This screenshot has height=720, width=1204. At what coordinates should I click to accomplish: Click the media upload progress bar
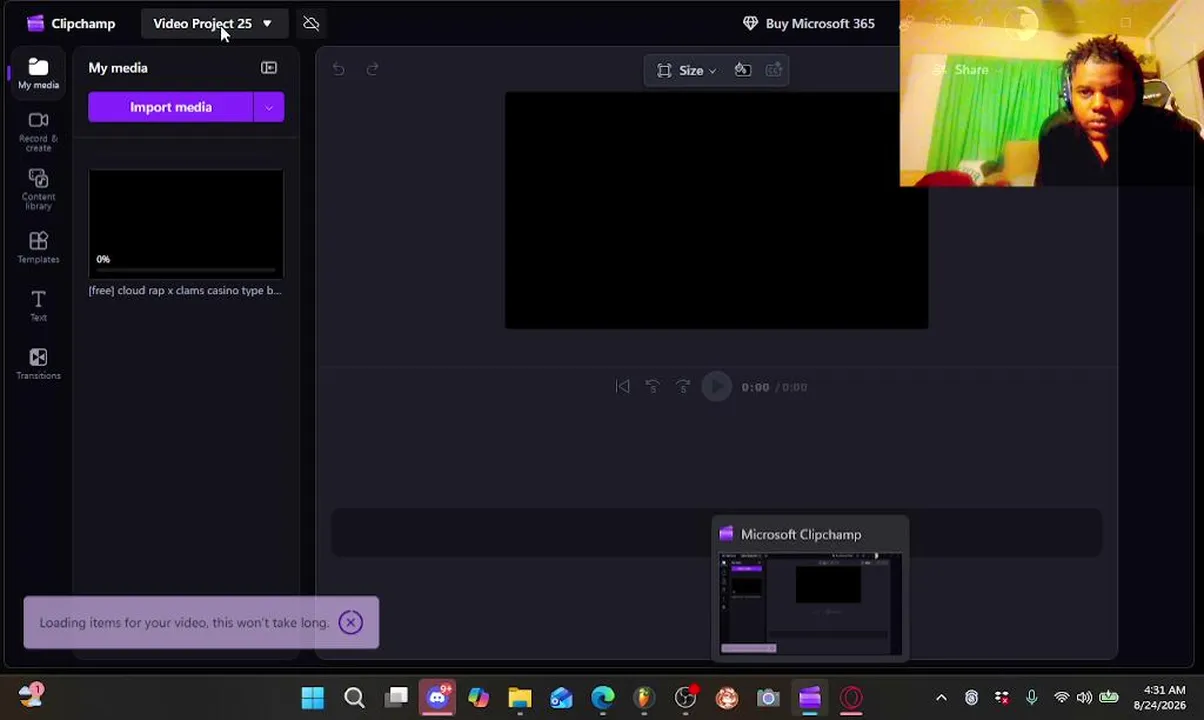pyautogui.click(x=186, y=270)
